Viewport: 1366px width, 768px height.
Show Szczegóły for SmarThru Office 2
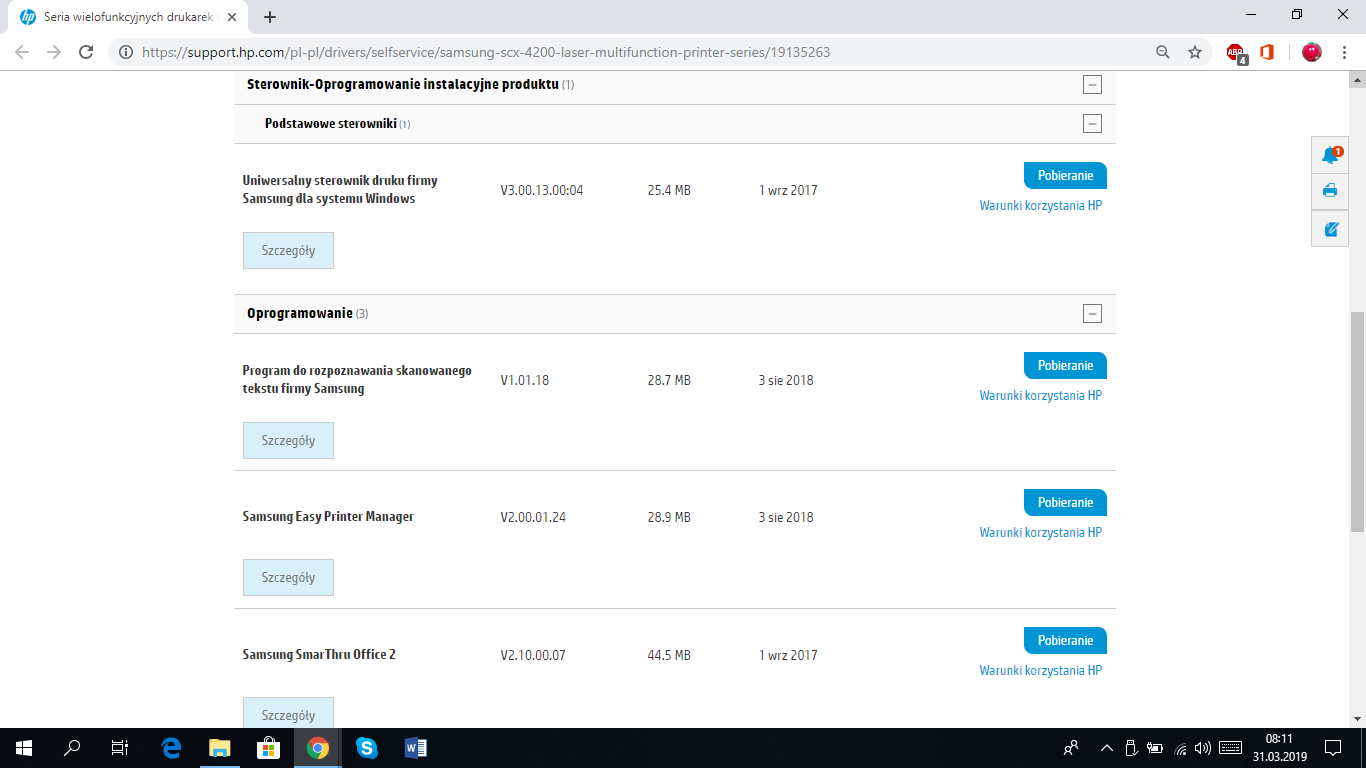[x=288, y=714]
